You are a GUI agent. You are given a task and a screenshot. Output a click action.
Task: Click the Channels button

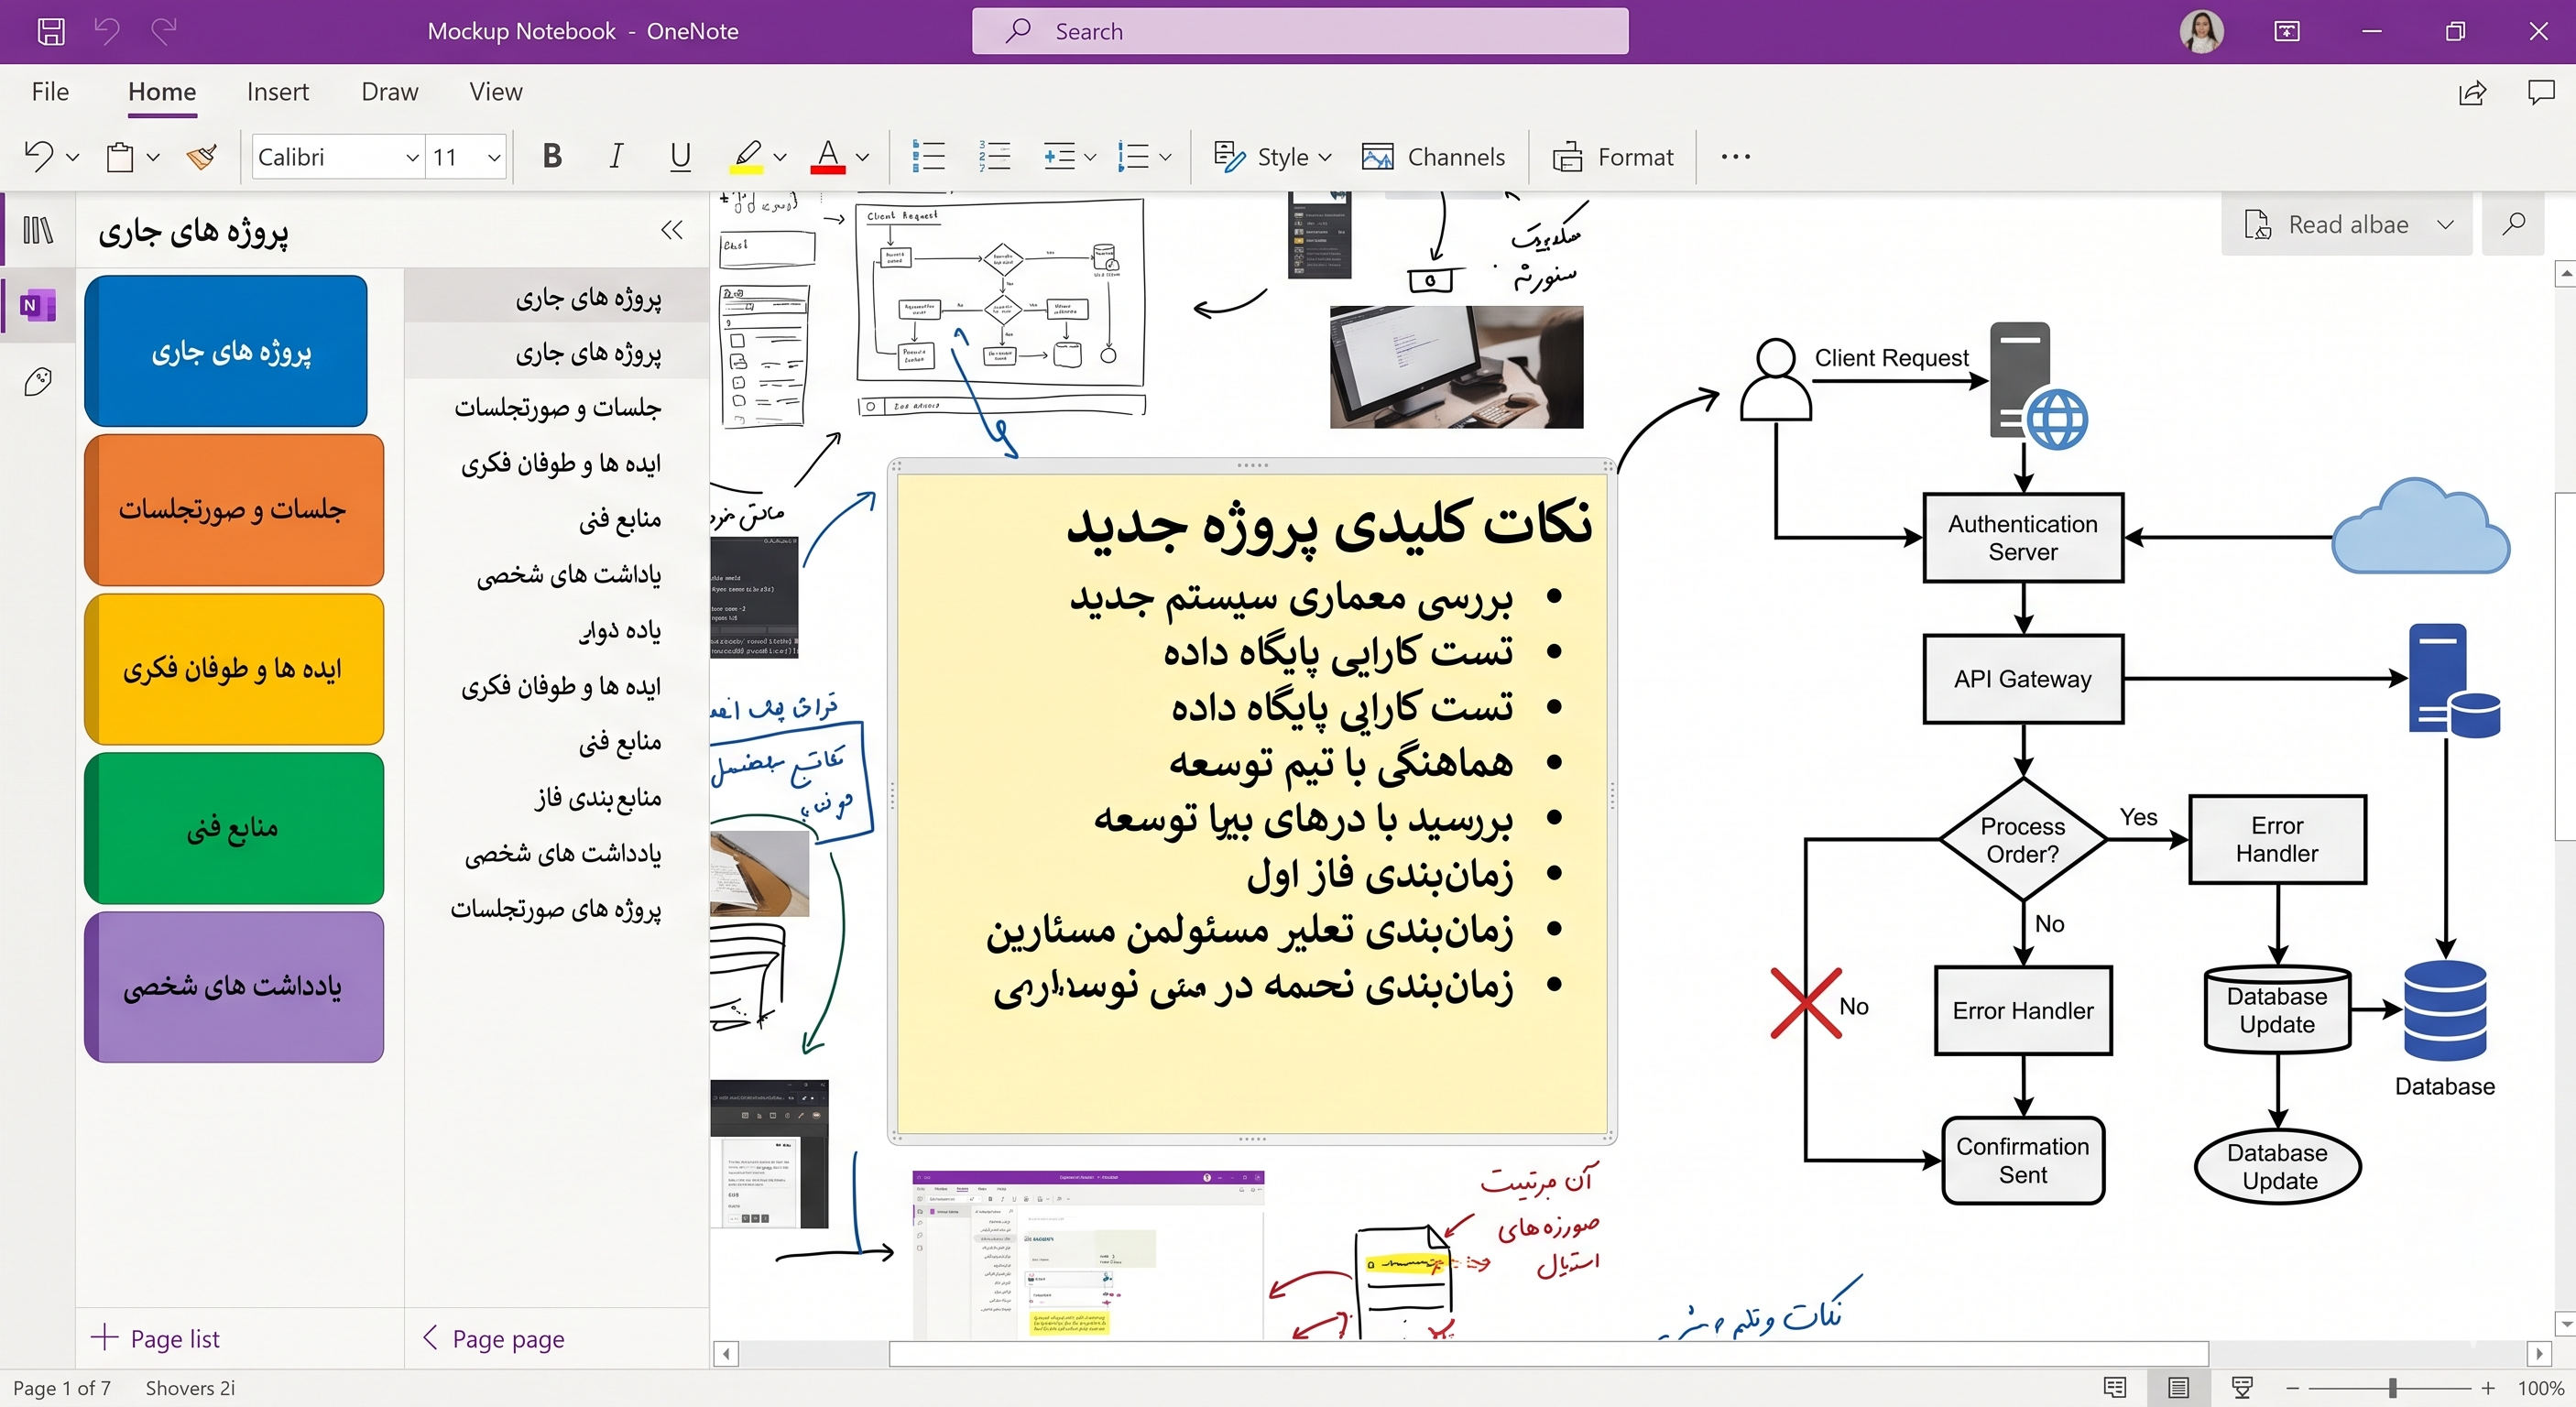click(x=1432, y=157)
